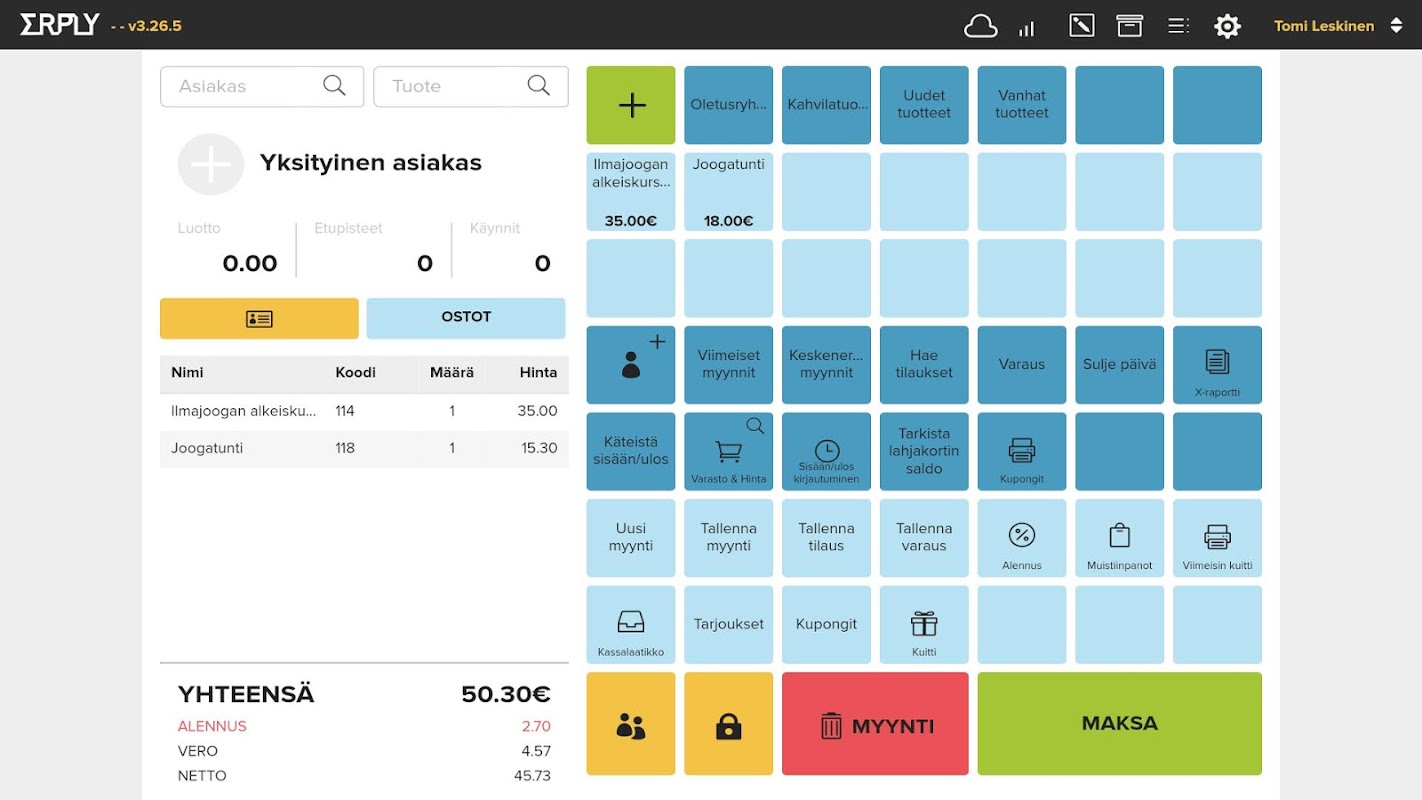1422x800 pixels.
Task: Open the Kassalaatikko cash drawer tile
Action: tap(631, 625)
